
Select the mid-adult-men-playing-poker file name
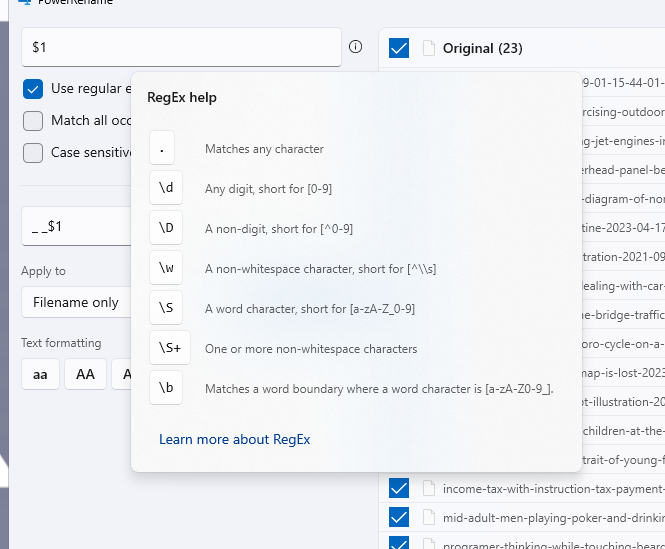553,518
